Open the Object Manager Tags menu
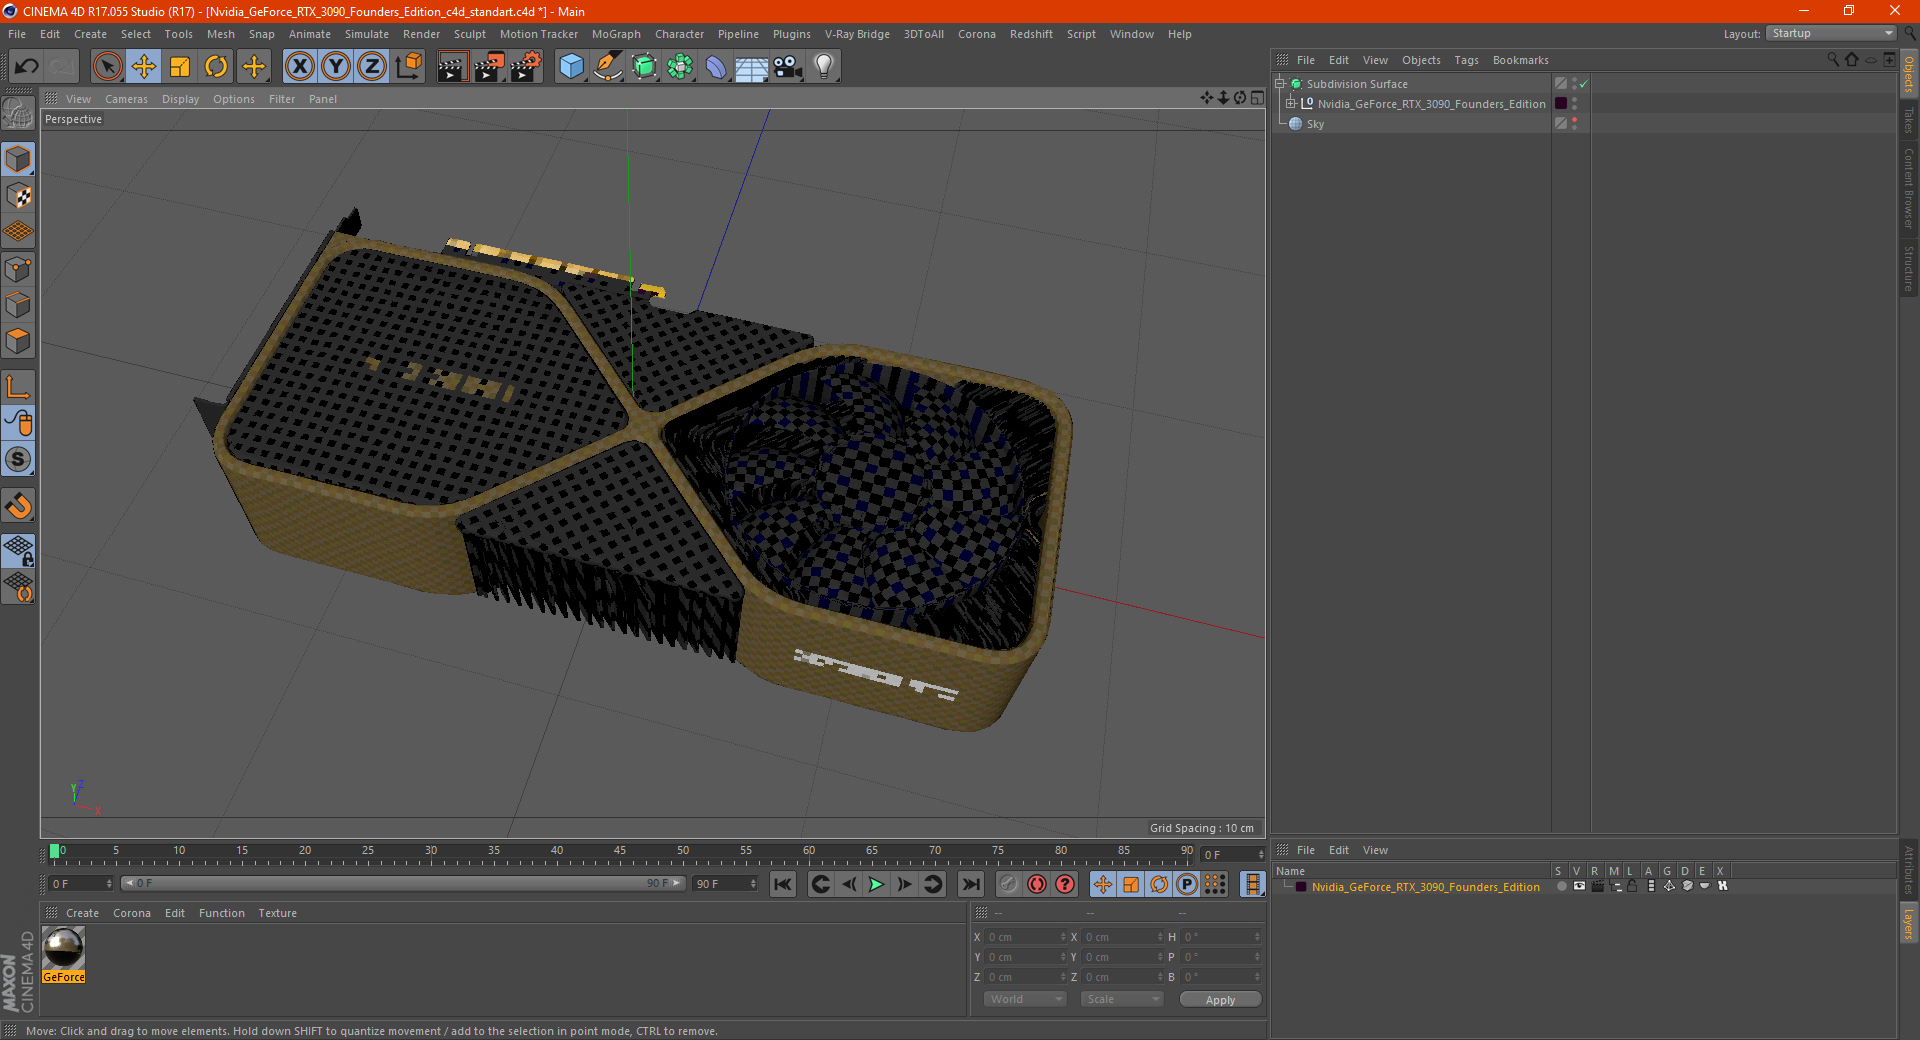The width and height of the screenshot is (1920, 1040). [1466, 60]
